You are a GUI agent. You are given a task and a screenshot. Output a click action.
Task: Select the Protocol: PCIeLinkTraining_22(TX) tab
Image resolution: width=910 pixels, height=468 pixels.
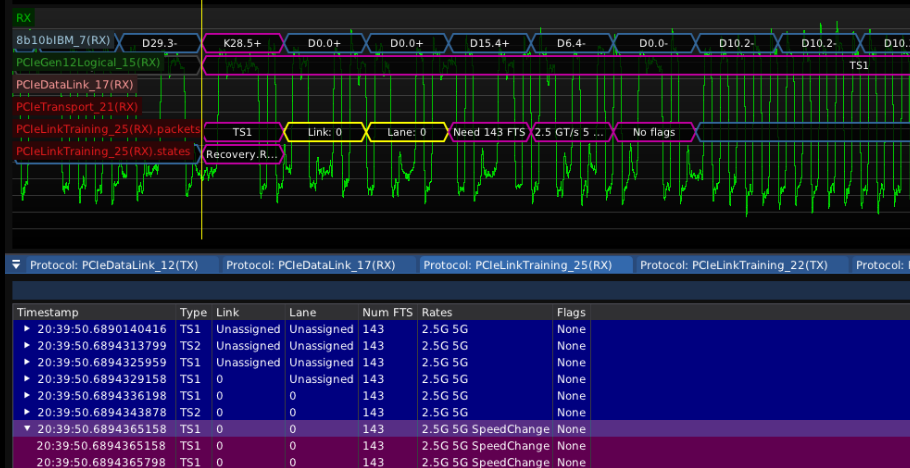coord(733,265)
